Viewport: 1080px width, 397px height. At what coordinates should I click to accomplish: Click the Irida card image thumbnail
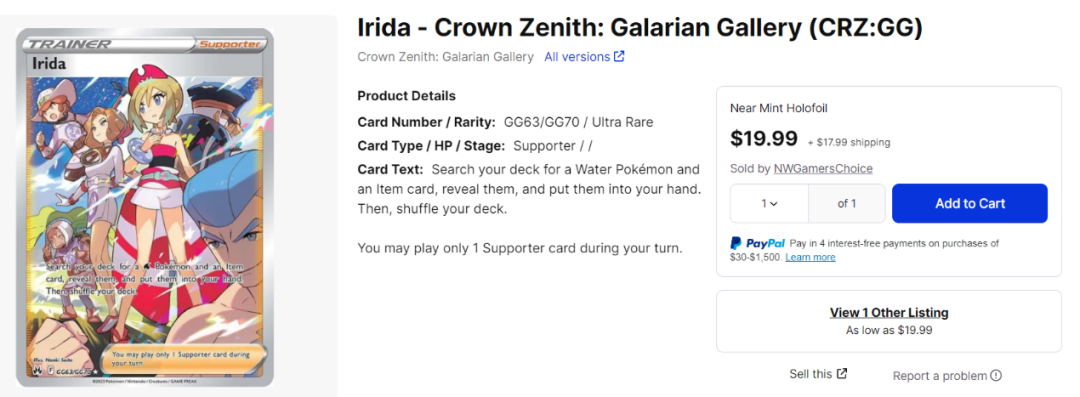point(145,207)
